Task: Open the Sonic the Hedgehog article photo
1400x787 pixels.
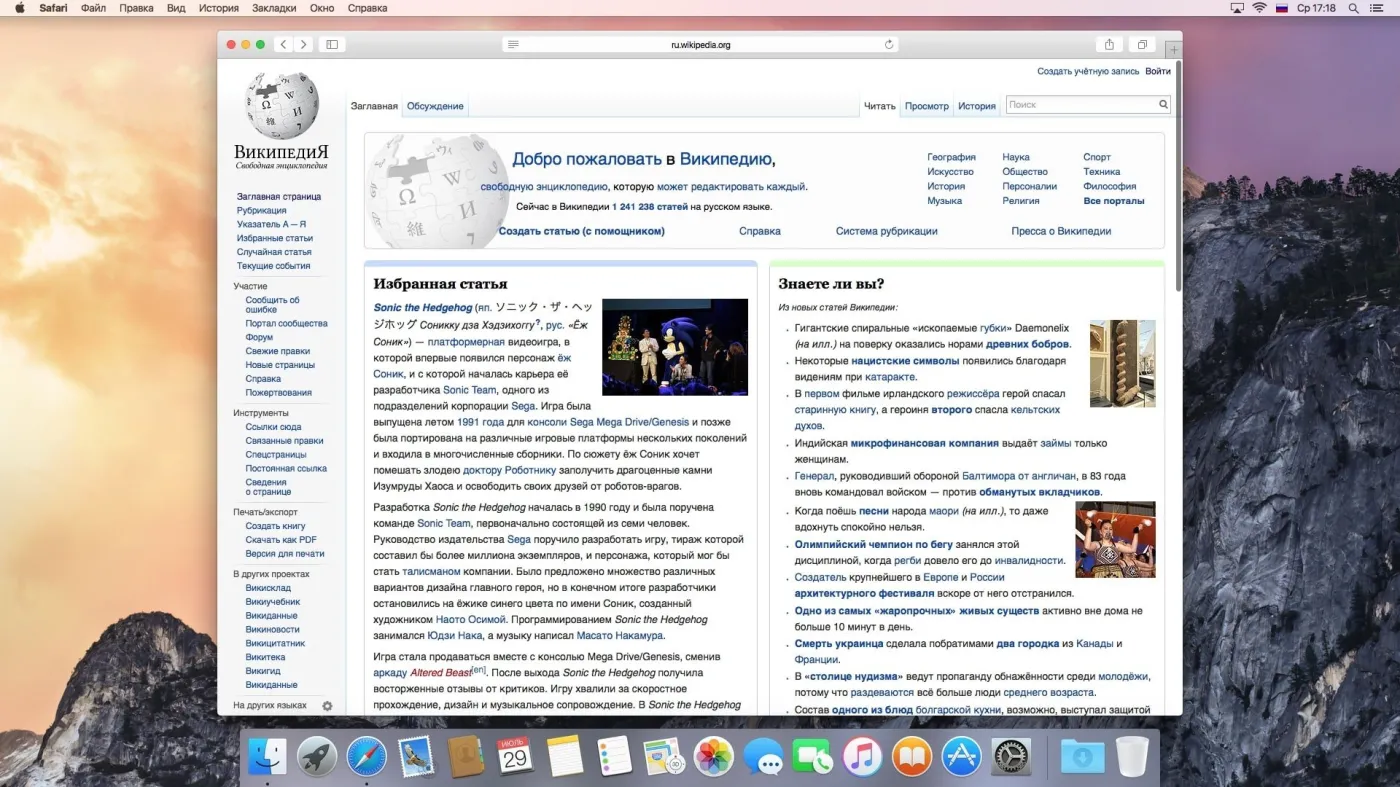Action: [675, 347]
